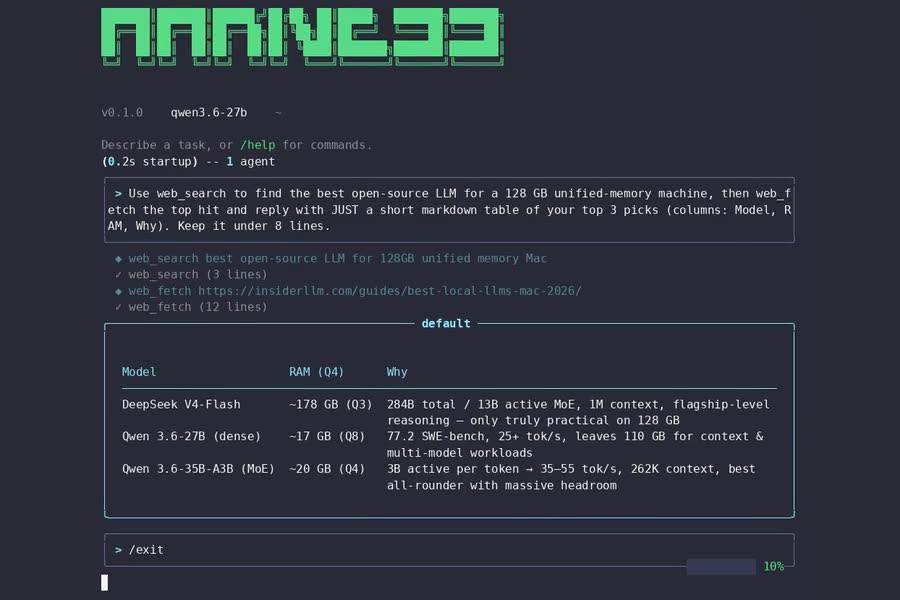Click the /exit command input box
The width and height of the screenshot is (900, 600).
click(x=449, y=550)
